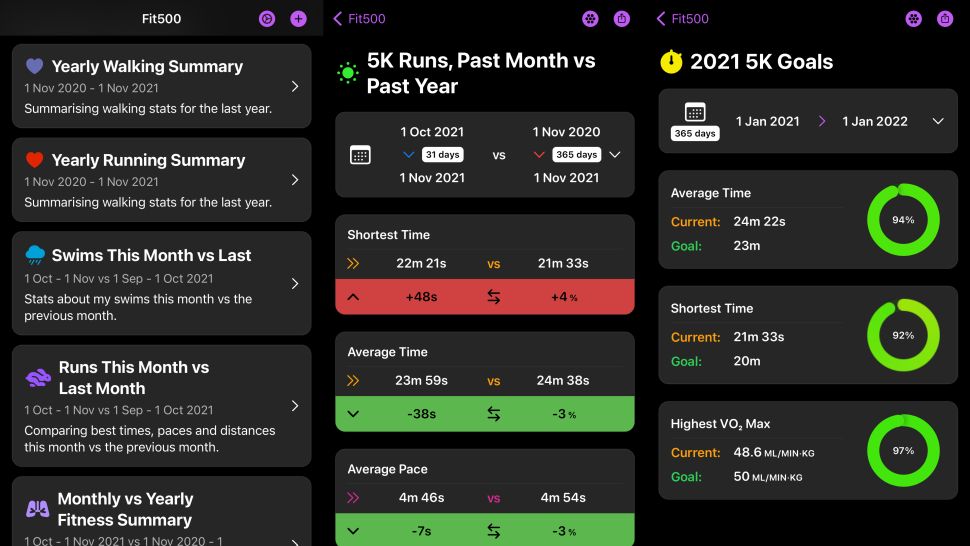Tap swap arrows in red +48s bar
The width and height of the screenshot is (970, 546).
(493, 297)
